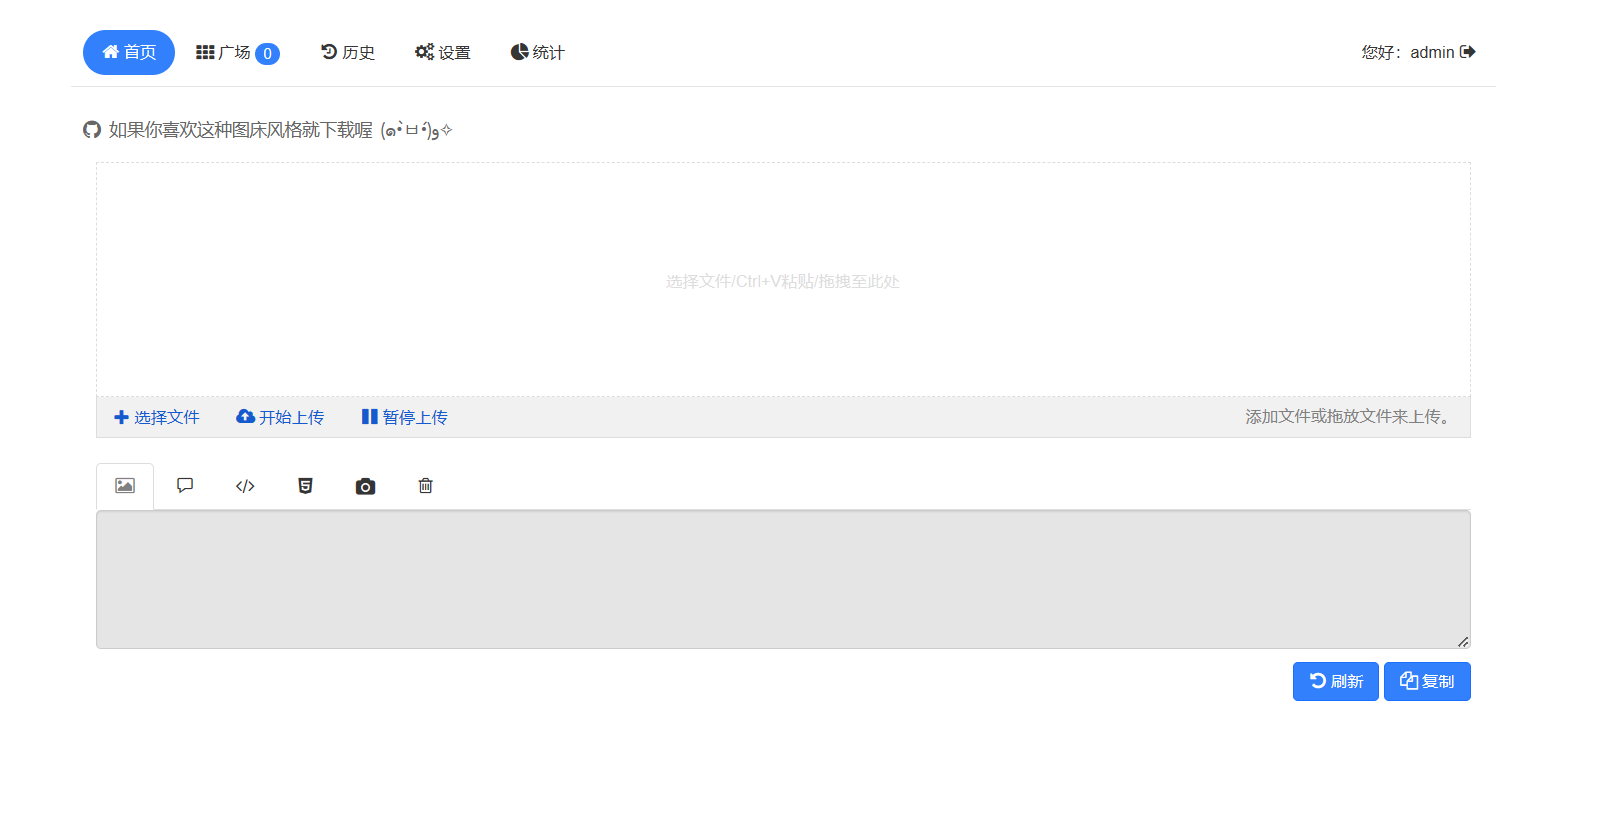The width and height of the screenshot is (1602, 829).
Task: Click the file drop zone area
Action: point(783,281)
